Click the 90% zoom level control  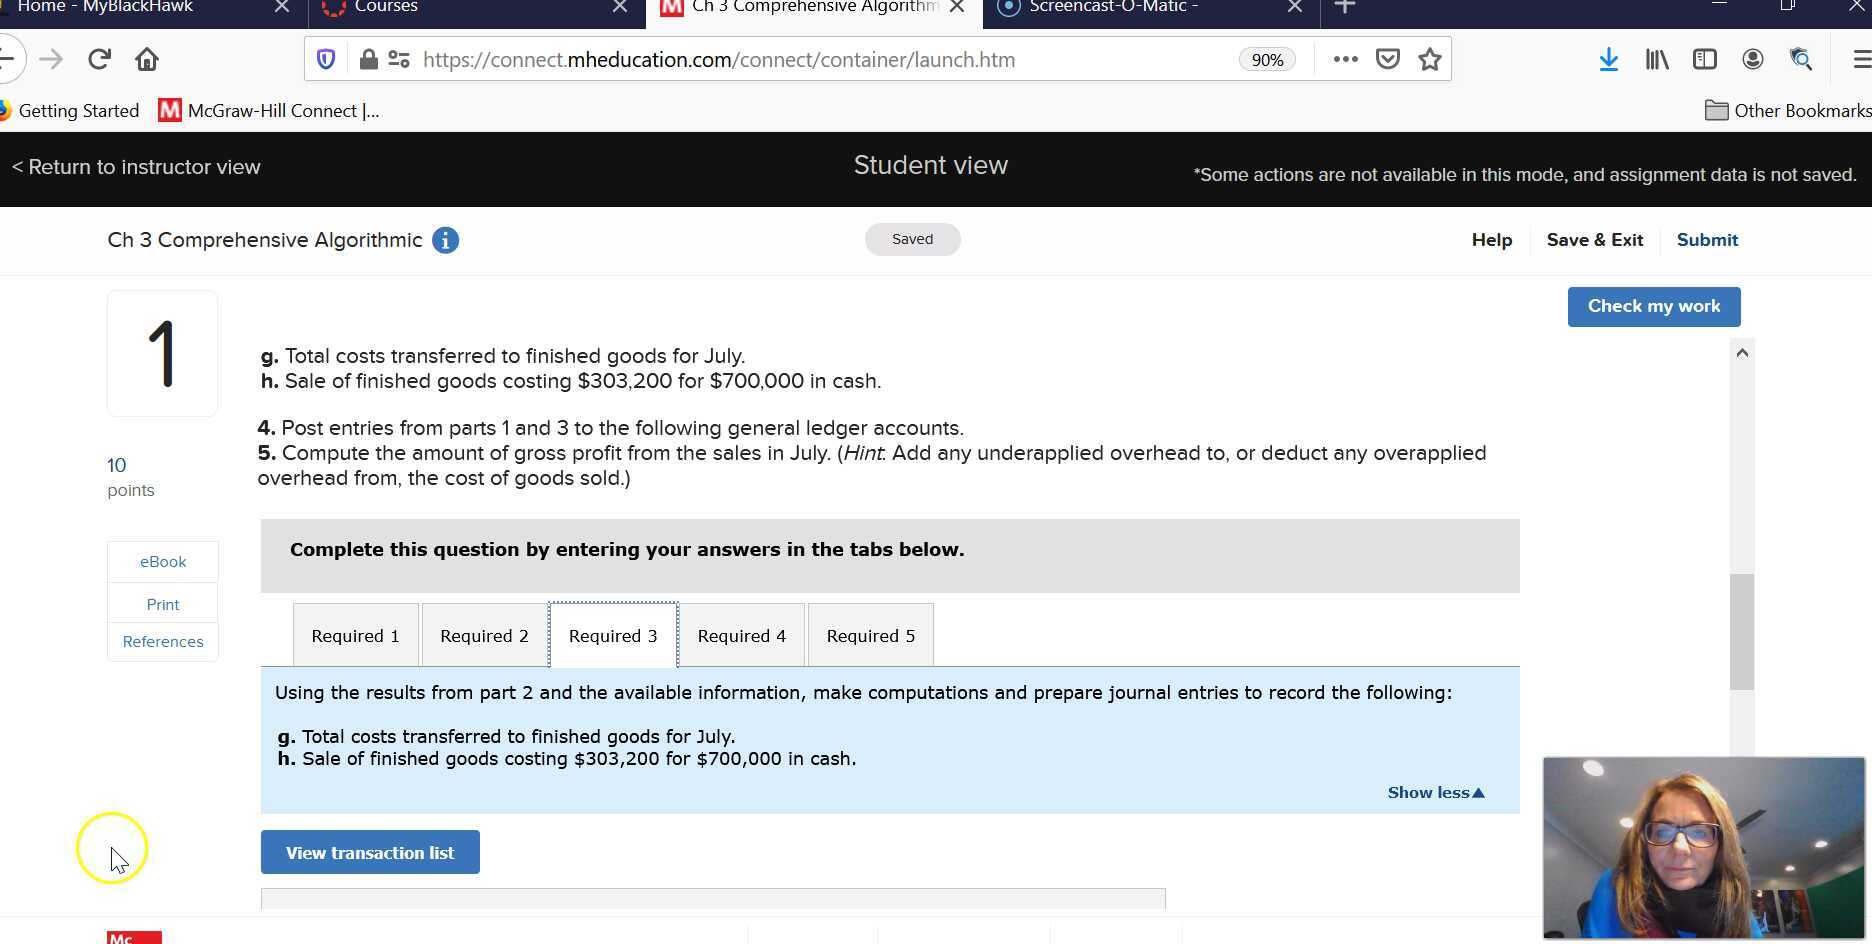tap(1266, 59)
